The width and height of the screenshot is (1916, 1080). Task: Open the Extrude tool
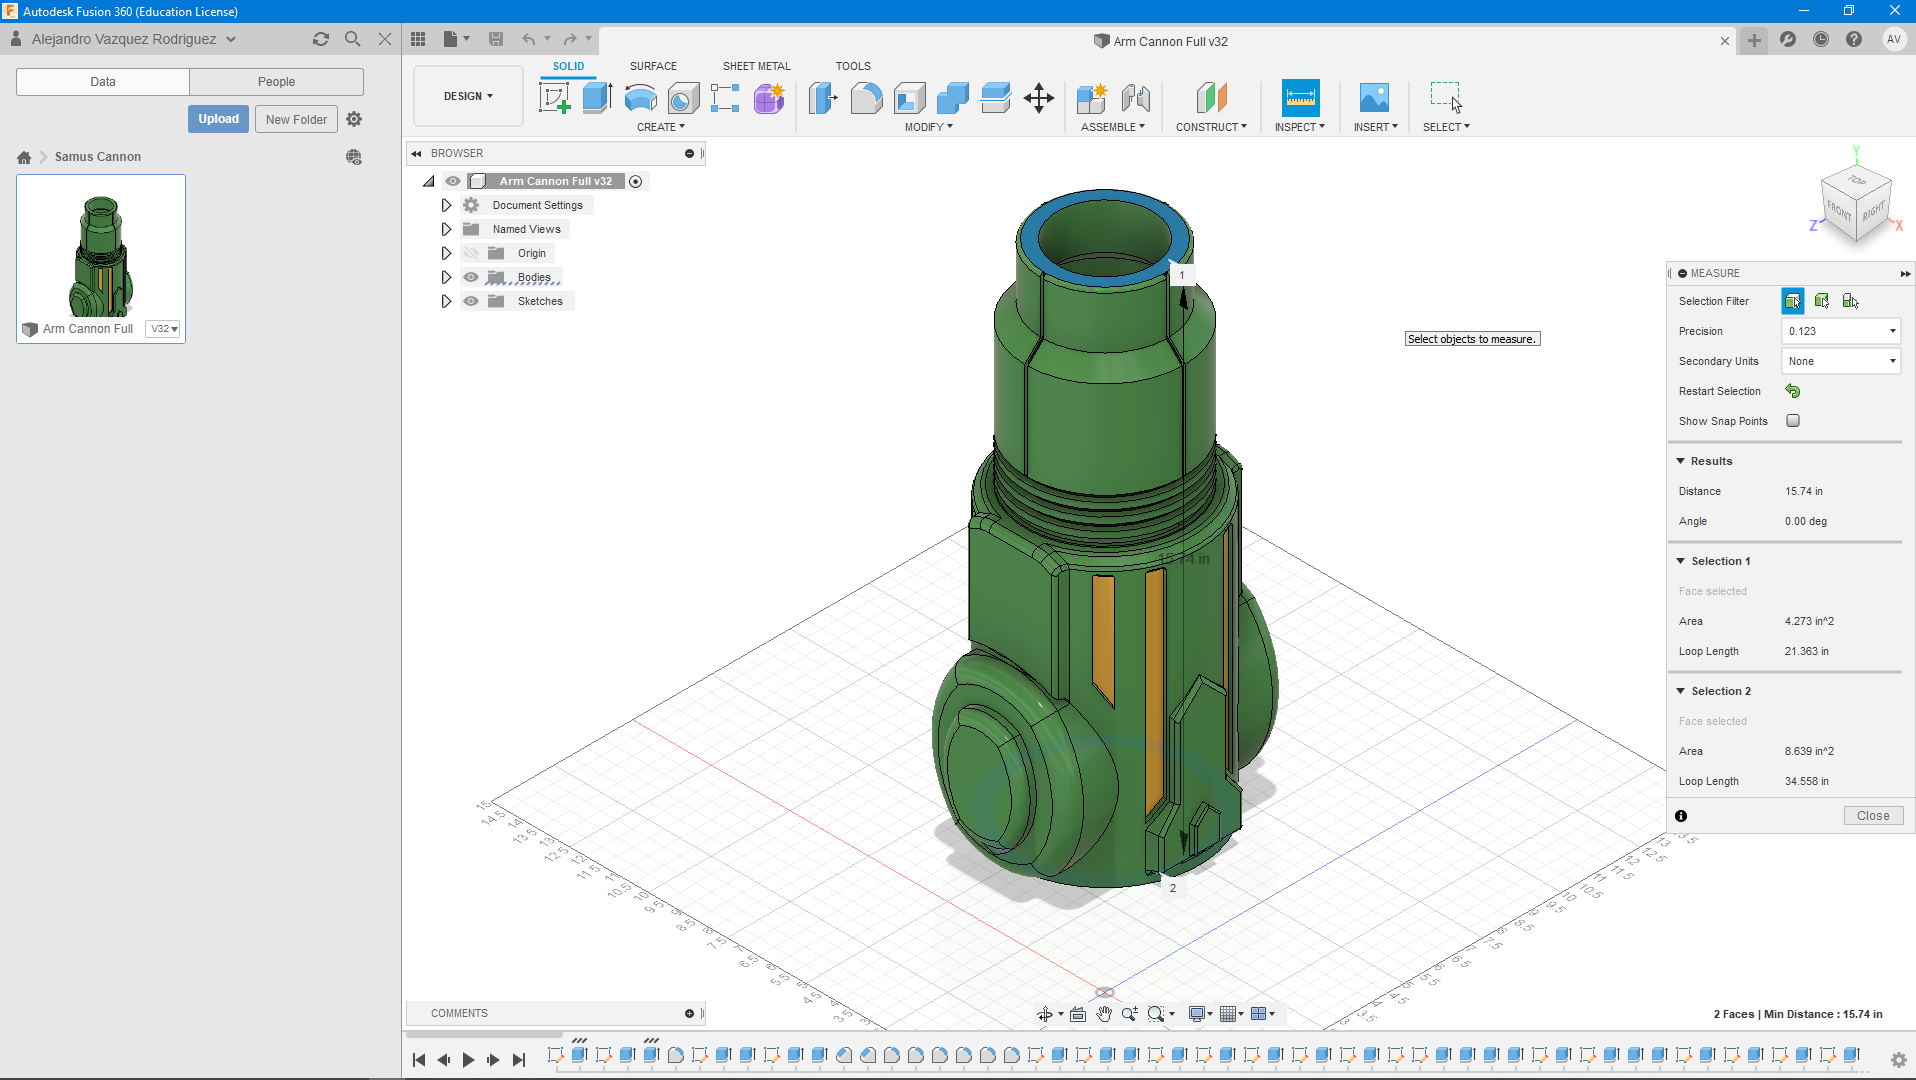click(x=597, y=98)
